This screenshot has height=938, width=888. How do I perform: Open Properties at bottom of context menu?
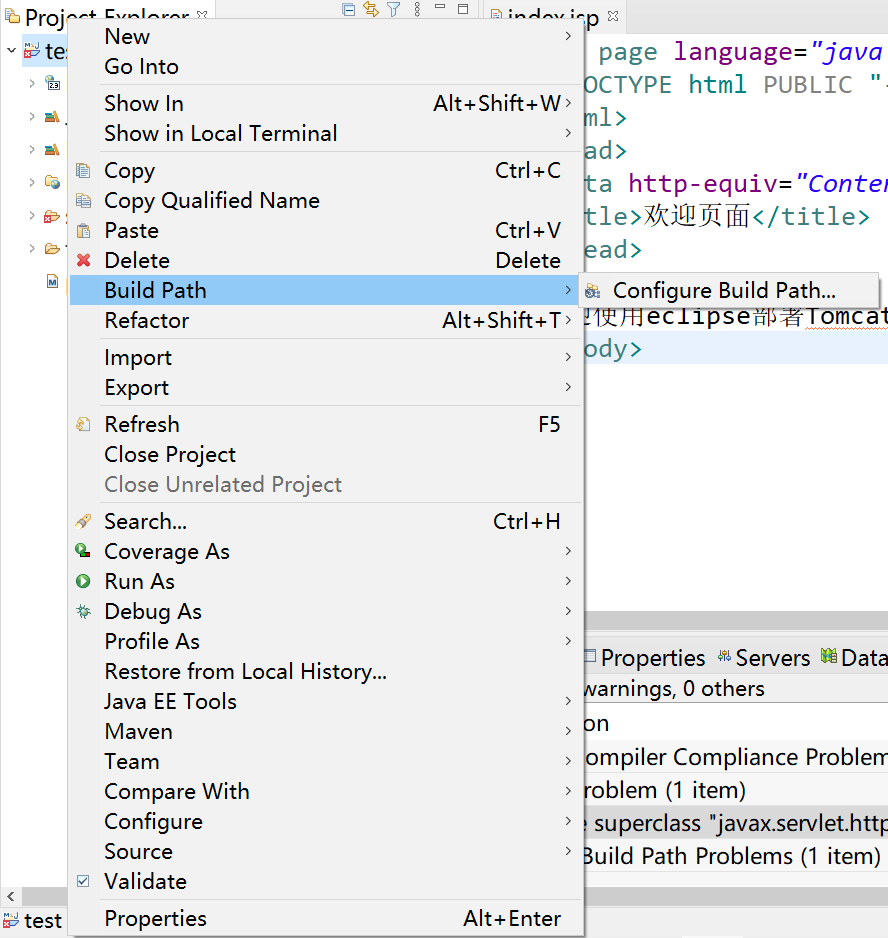coord(155,918)
